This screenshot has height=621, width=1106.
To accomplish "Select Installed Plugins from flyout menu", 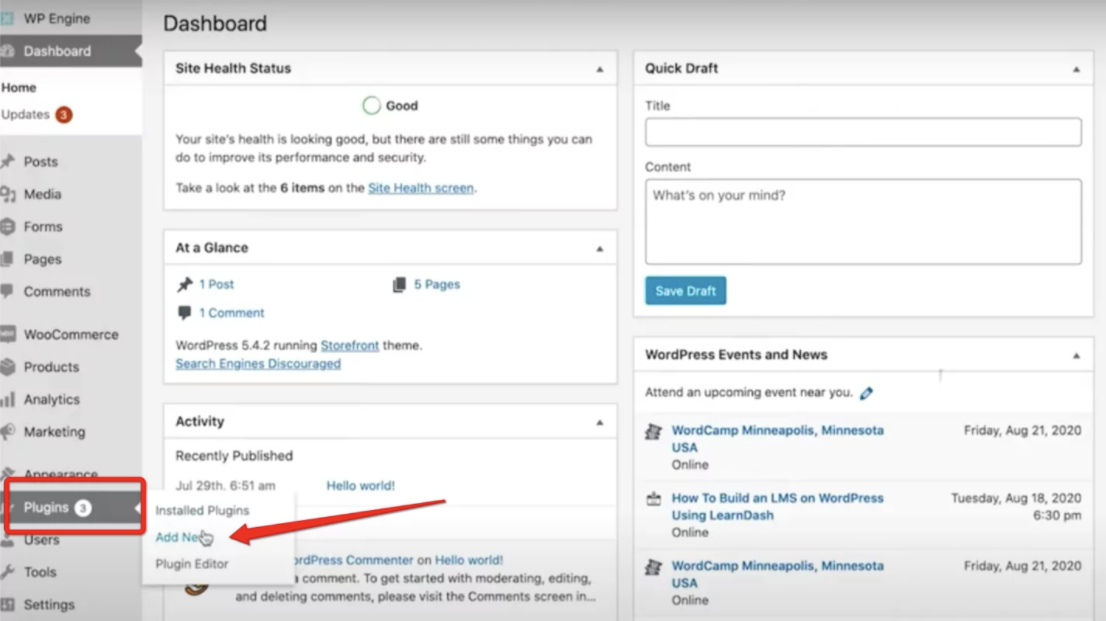I will pos(202,510).
